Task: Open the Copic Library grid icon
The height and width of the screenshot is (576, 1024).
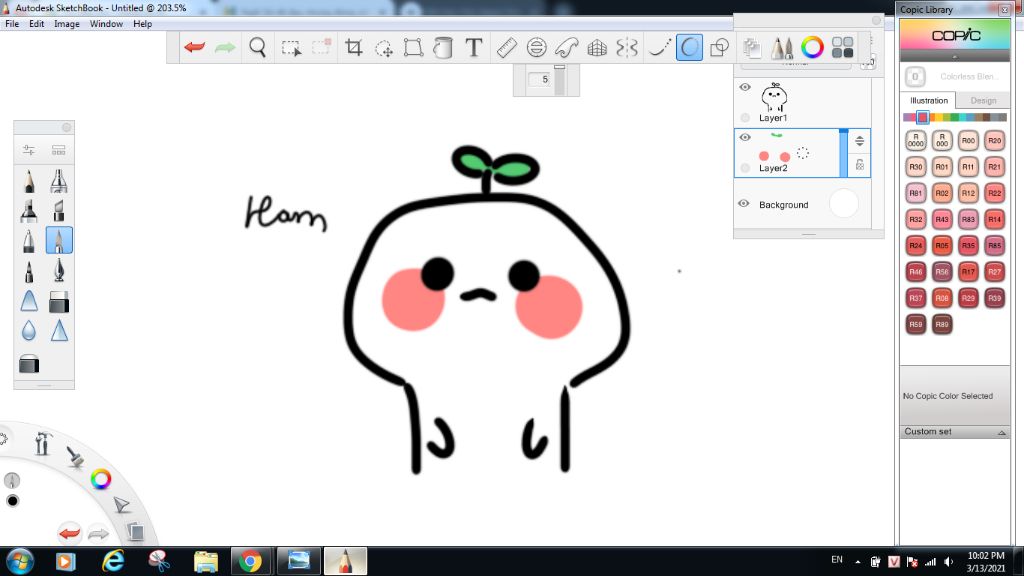Action: [x=842, y=48]
